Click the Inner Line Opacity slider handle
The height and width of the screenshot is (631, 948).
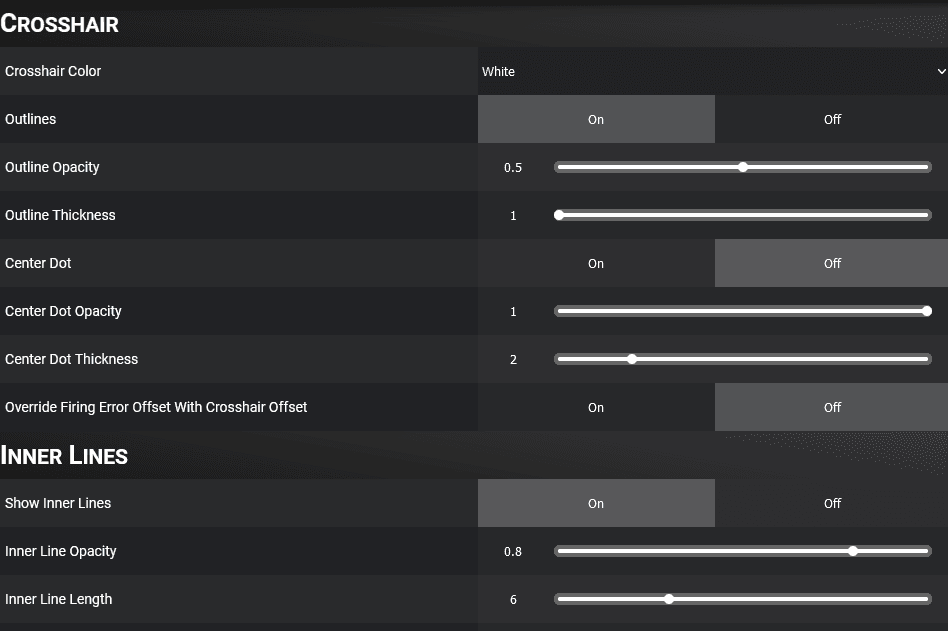[852, 551]
